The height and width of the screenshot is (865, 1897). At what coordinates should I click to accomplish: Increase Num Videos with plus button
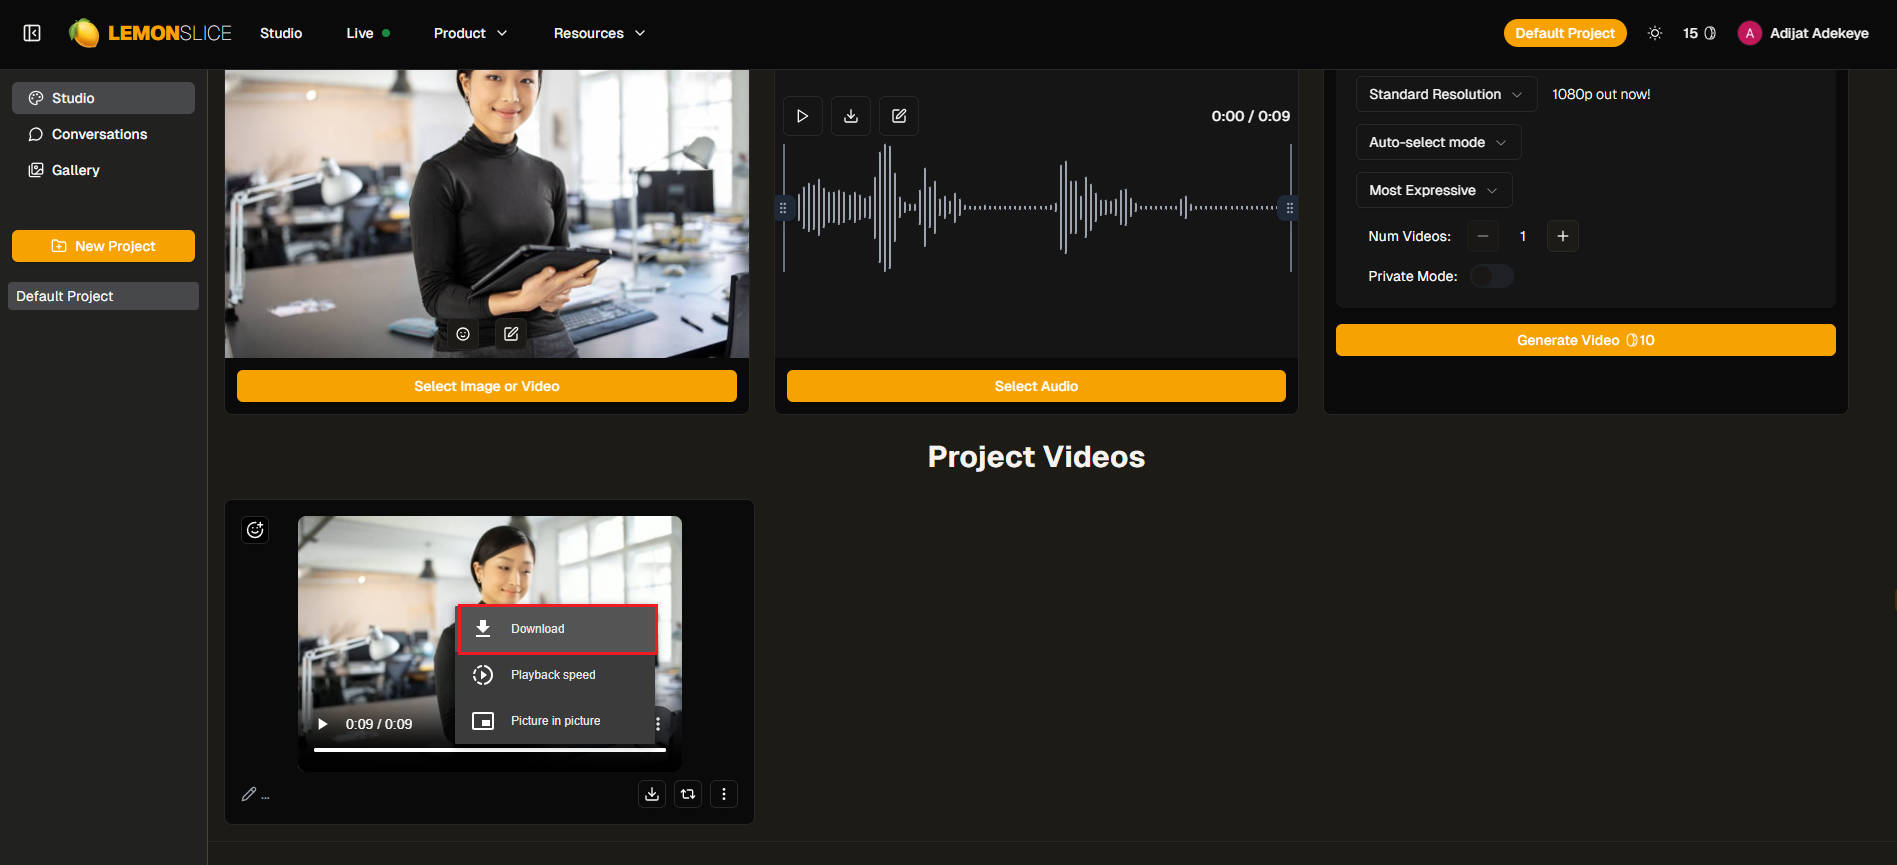[1562, 236]
